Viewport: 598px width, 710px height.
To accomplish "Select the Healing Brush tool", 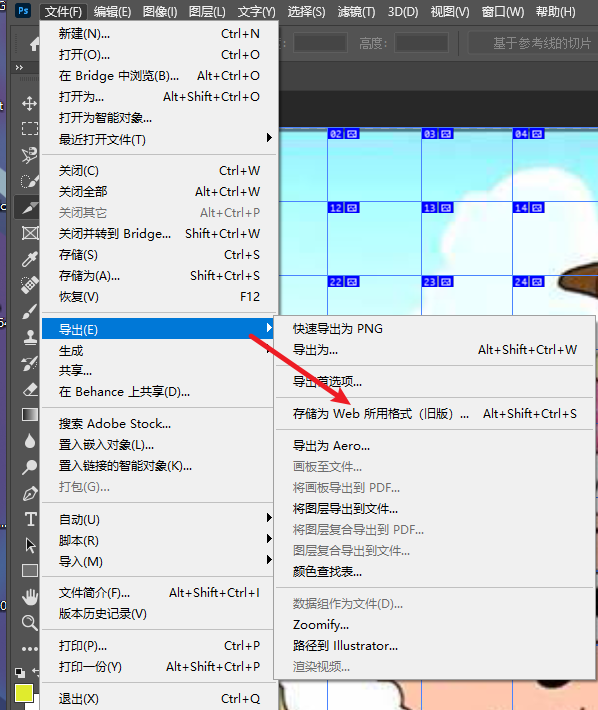I will pos(29,285).
